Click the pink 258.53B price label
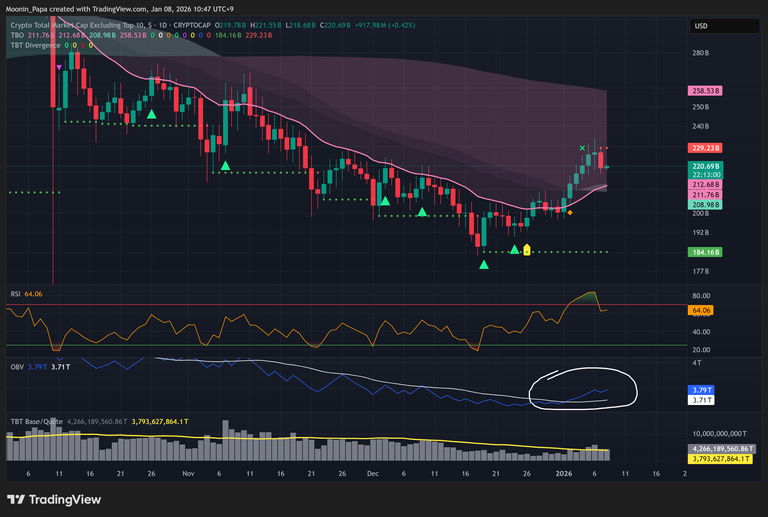The width and height of the screenshot is (768, 517). (x=705, y=90)
